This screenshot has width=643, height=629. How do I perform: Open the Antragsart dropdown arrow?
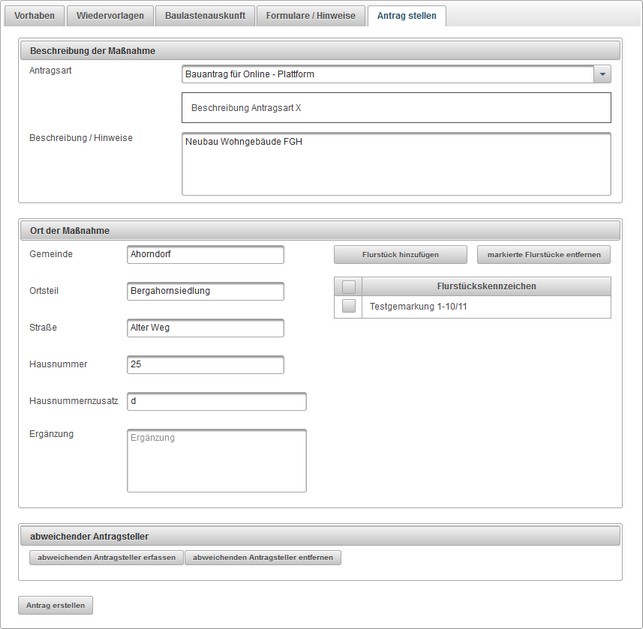[x=602, y=74]
